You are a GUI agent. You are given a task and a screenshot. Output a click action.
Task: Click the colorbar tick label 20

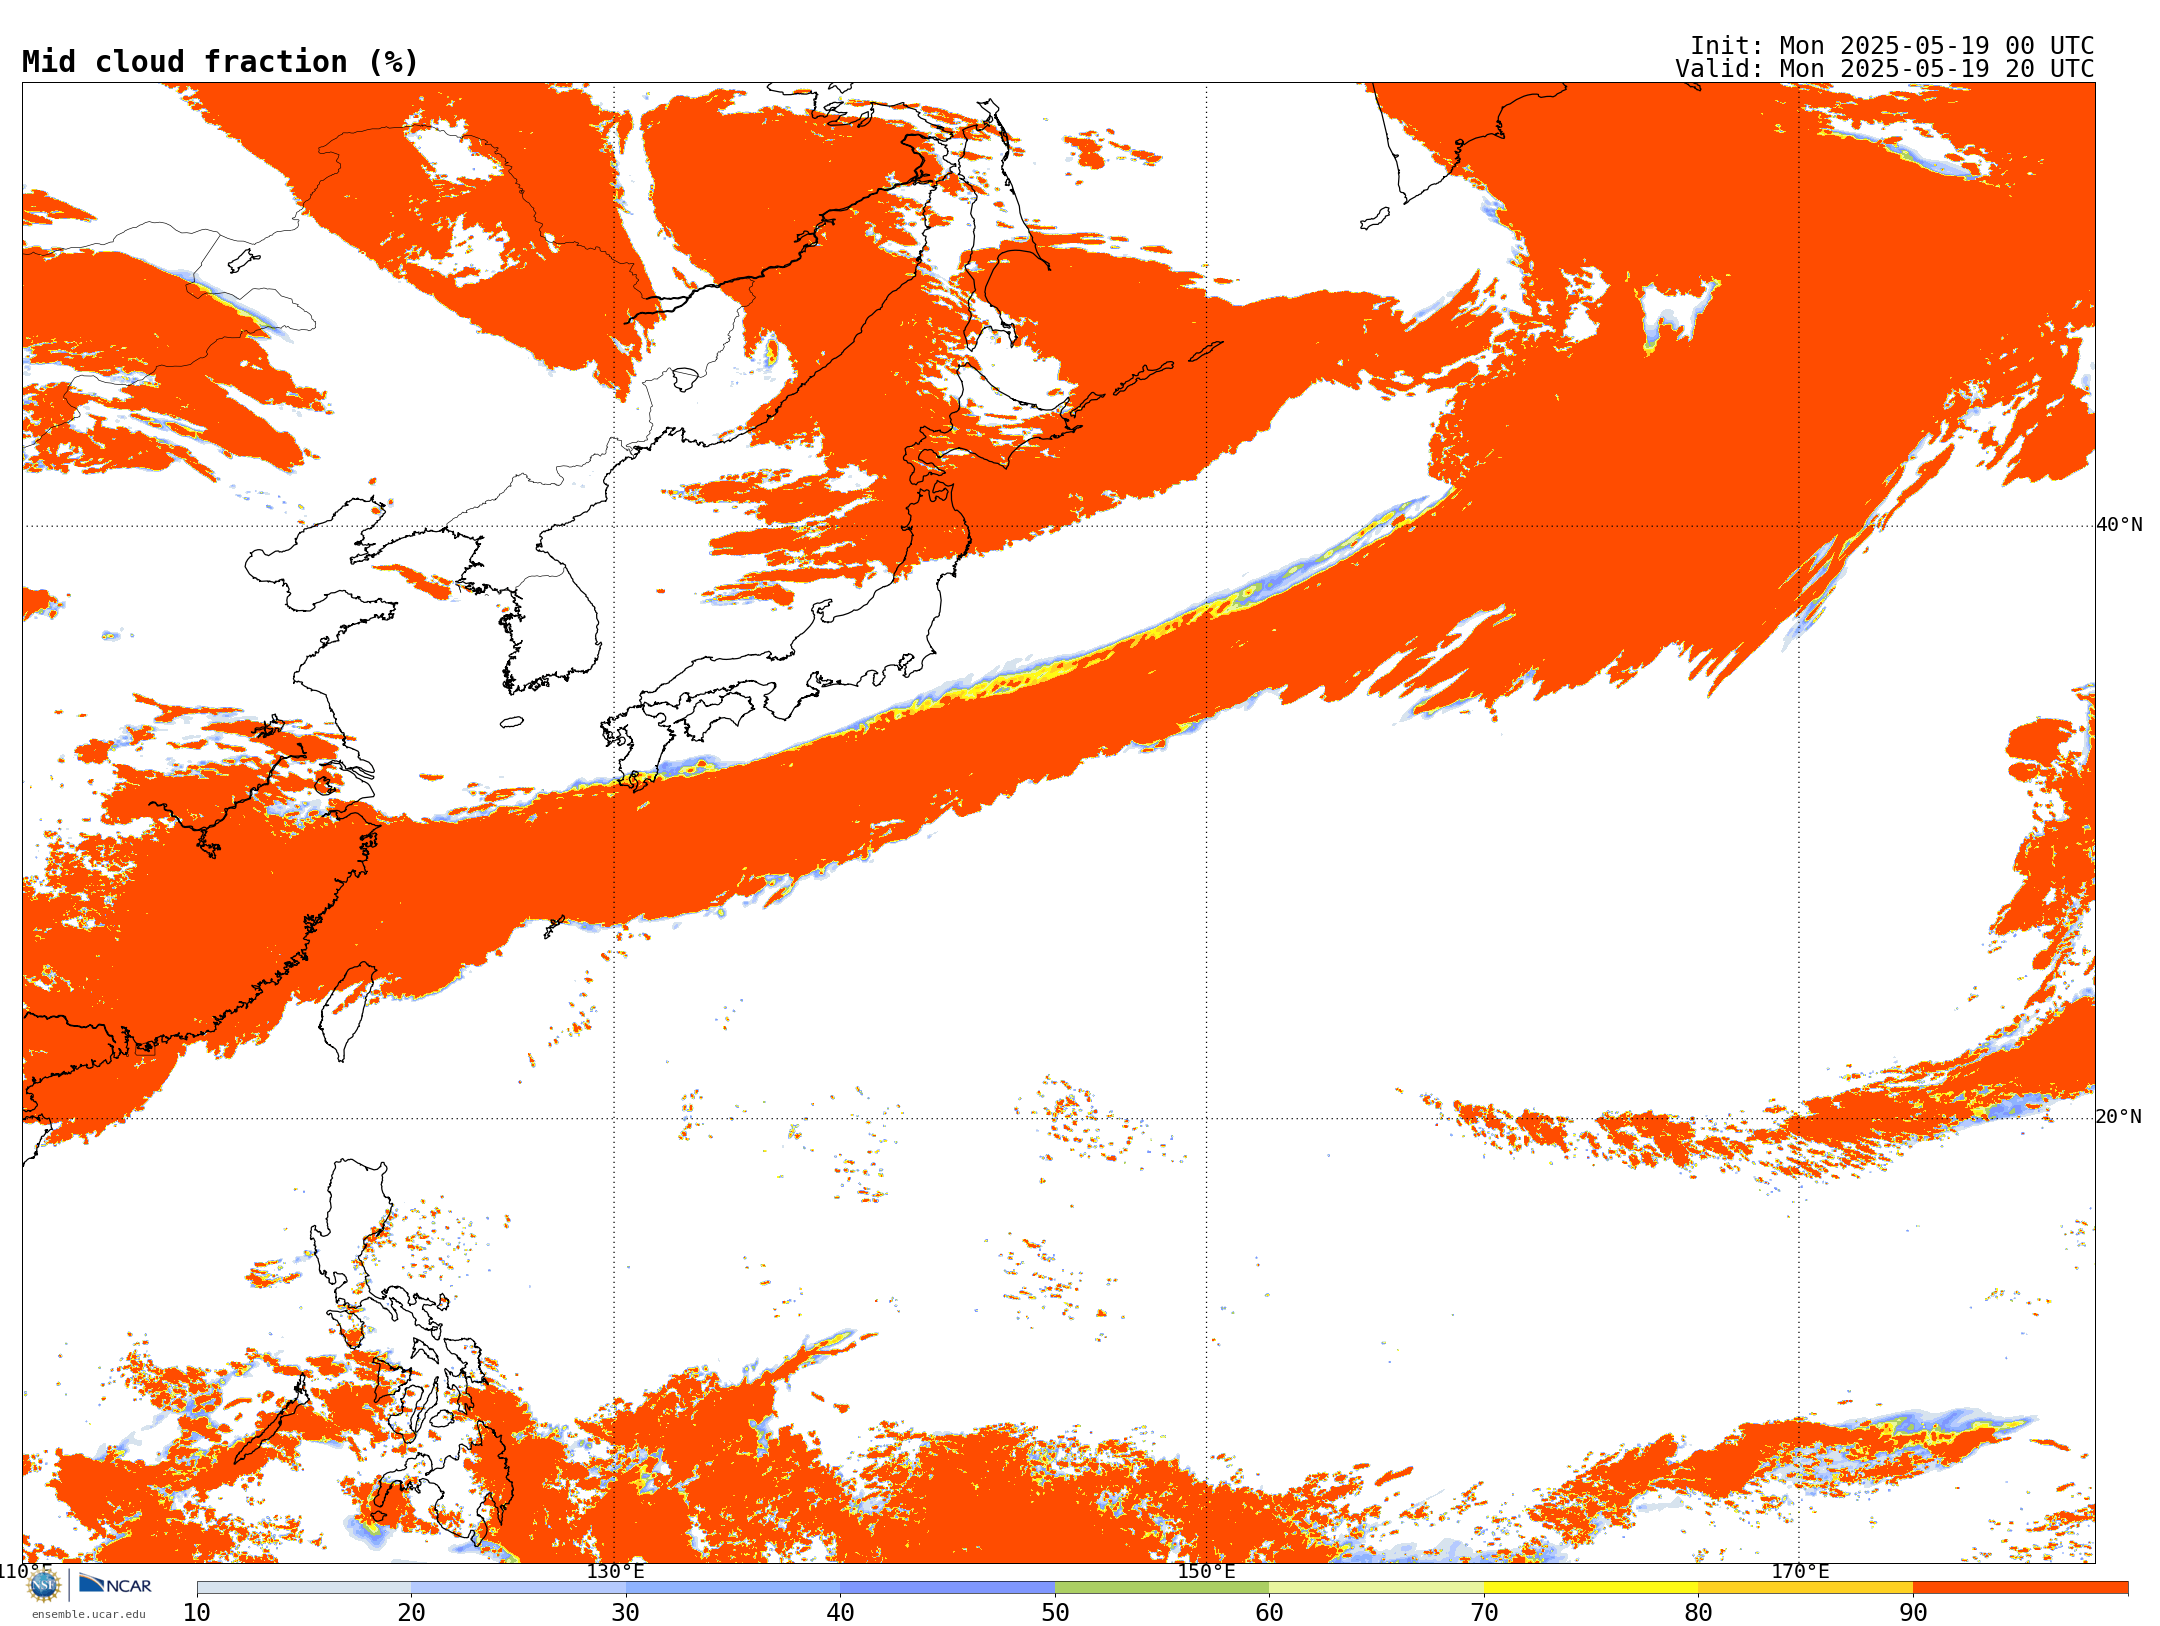click(x=411, y=1613)
